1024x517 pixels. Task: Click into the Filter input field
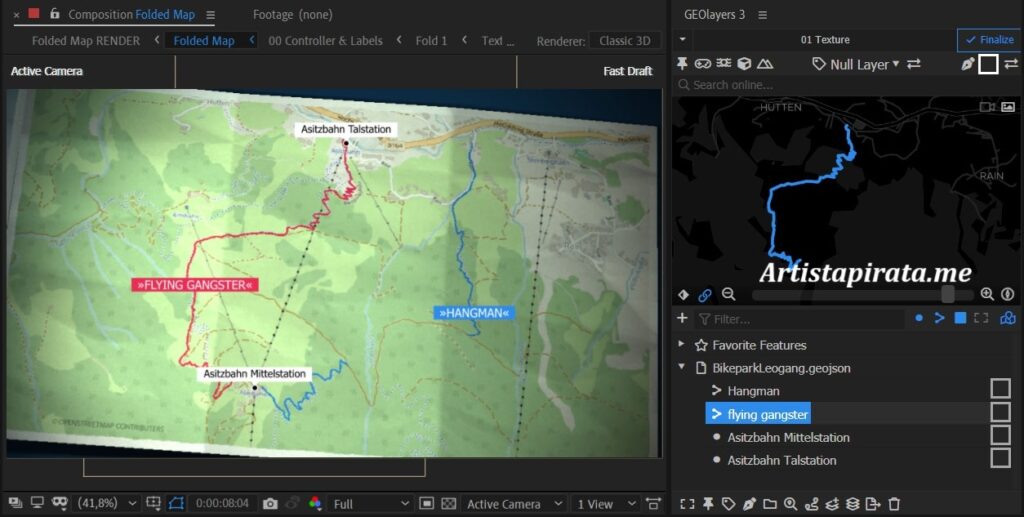coord(803,319)
